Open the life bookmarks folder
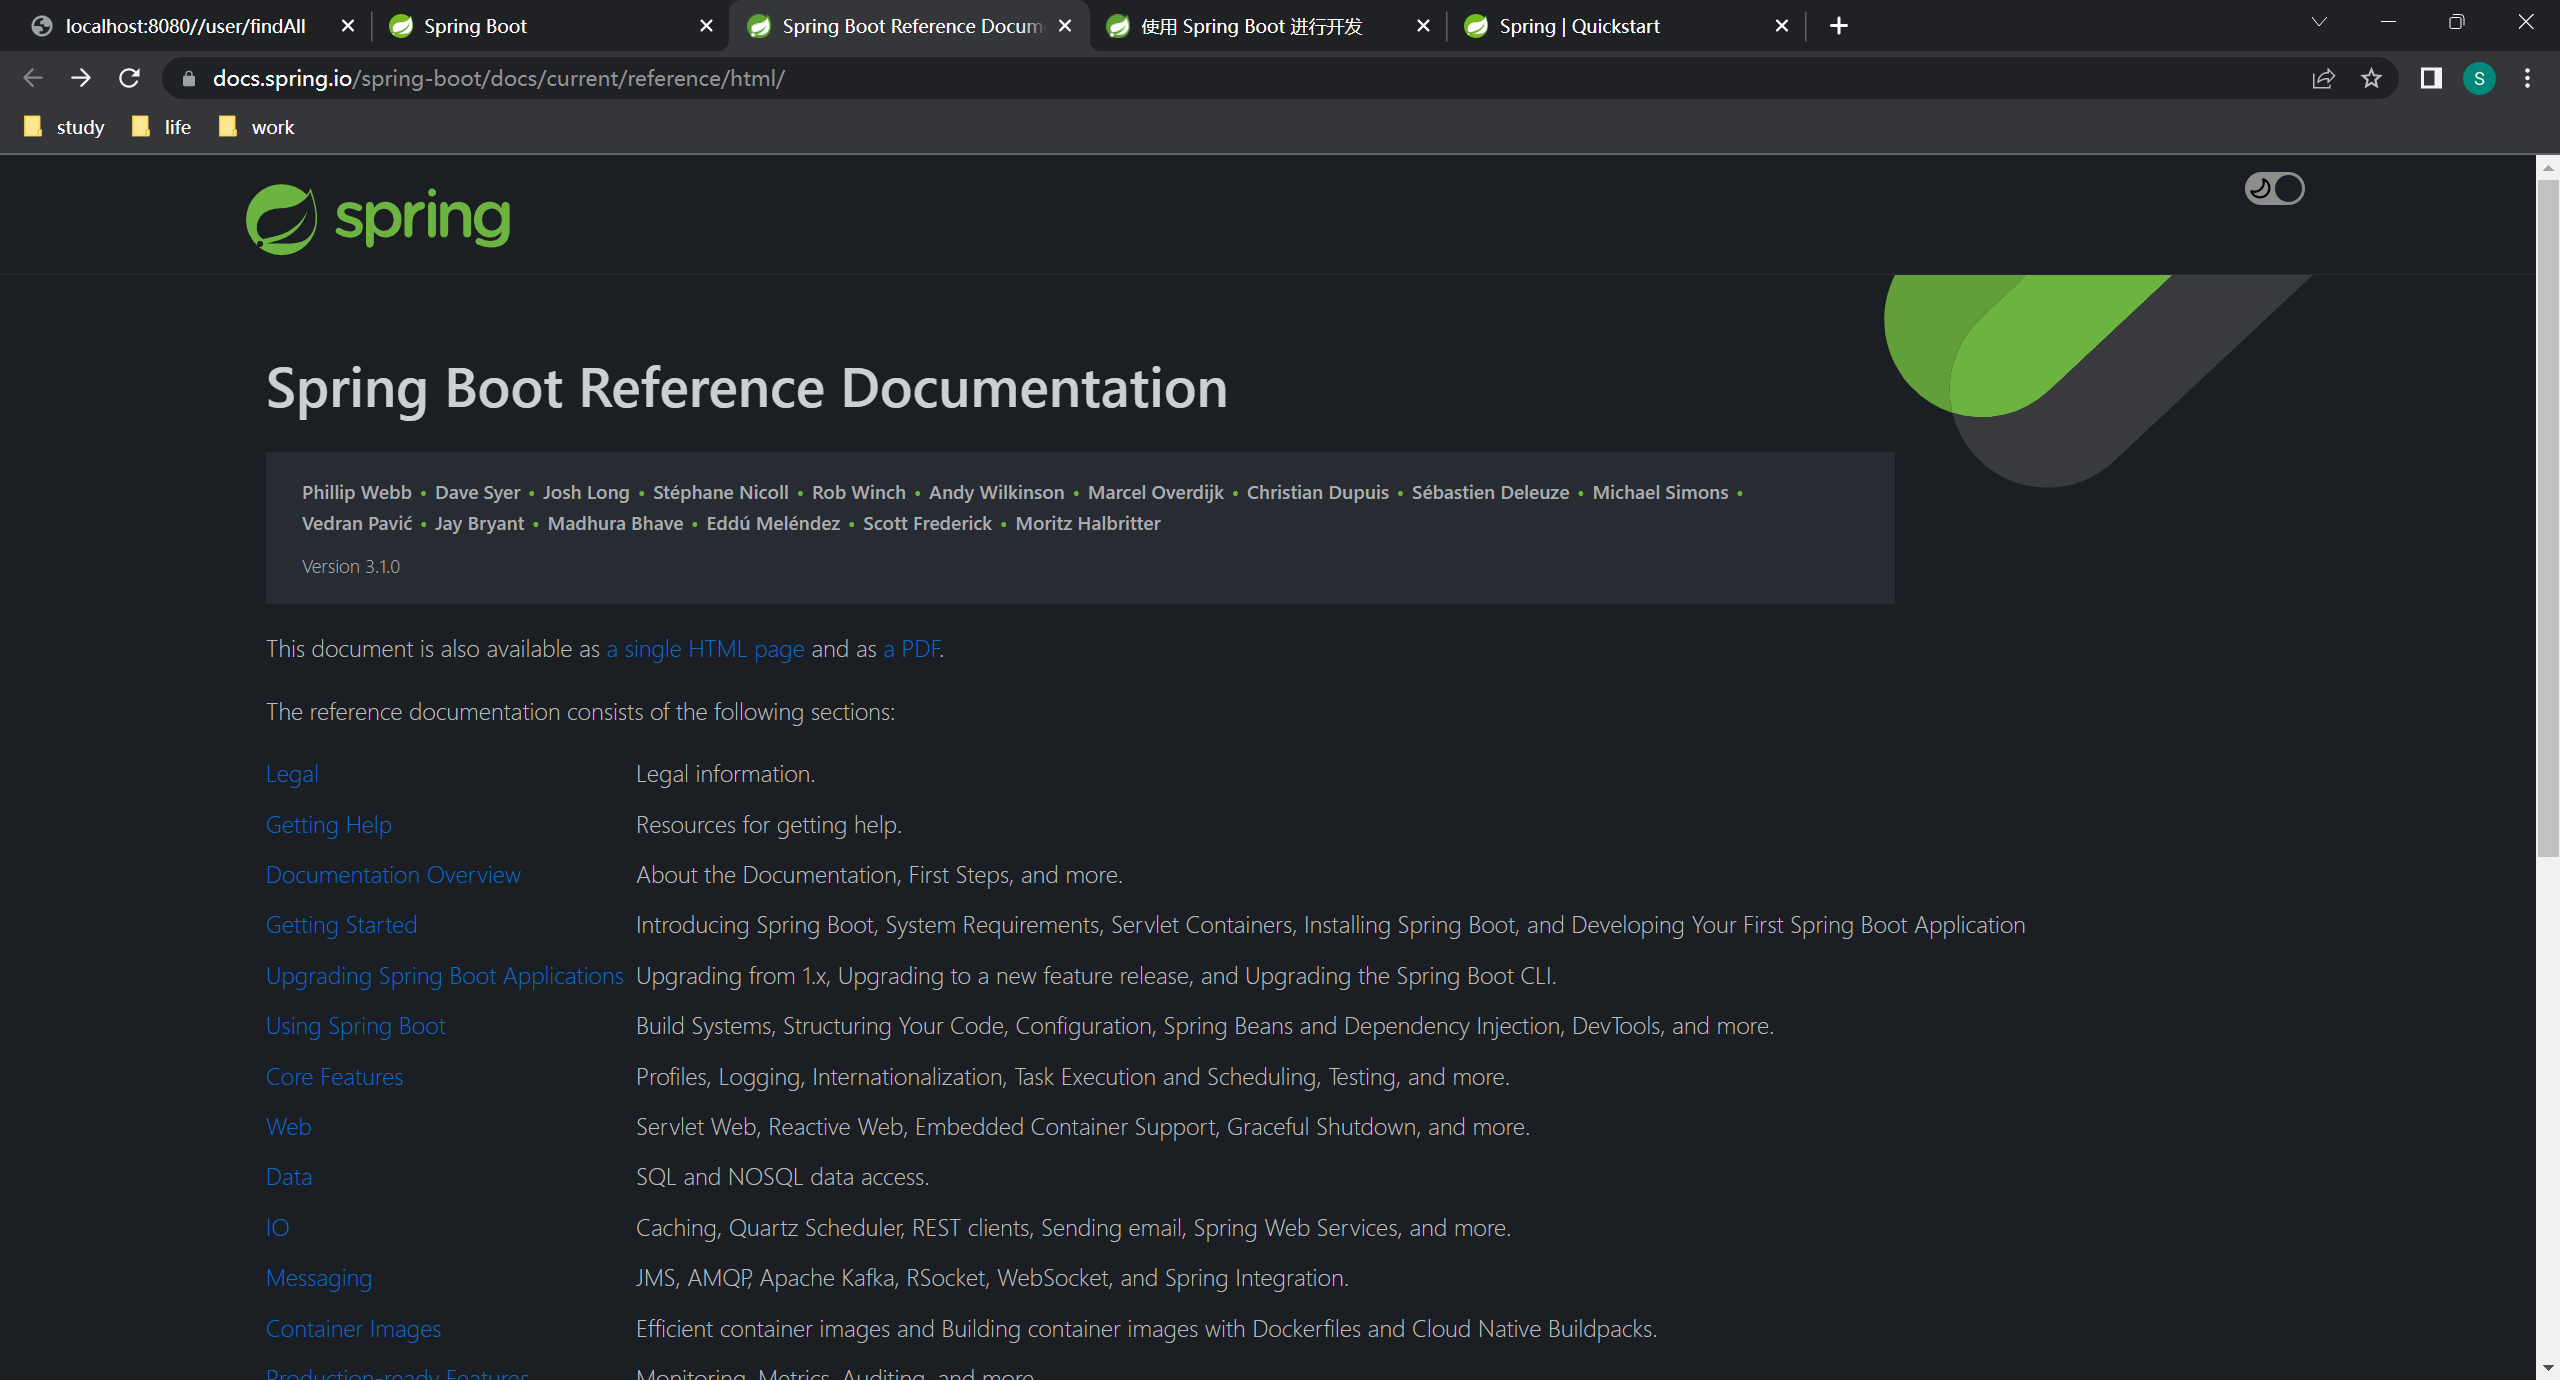The width and height of the screenshot is (2560, 1380). pos(162,127)
